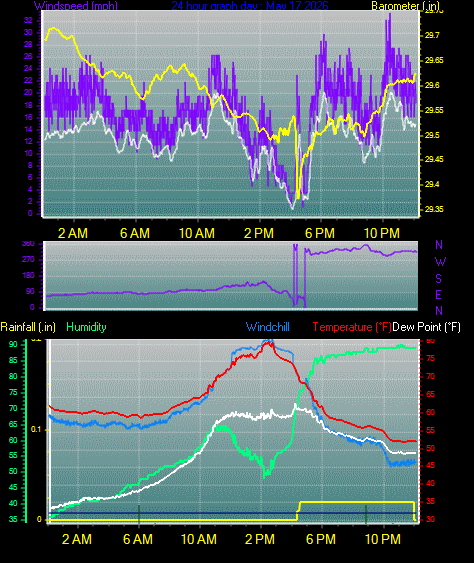This screenshot has width=474, height=563.
Task: Click the '35' temperature axis value
Action: coord(430,502)
